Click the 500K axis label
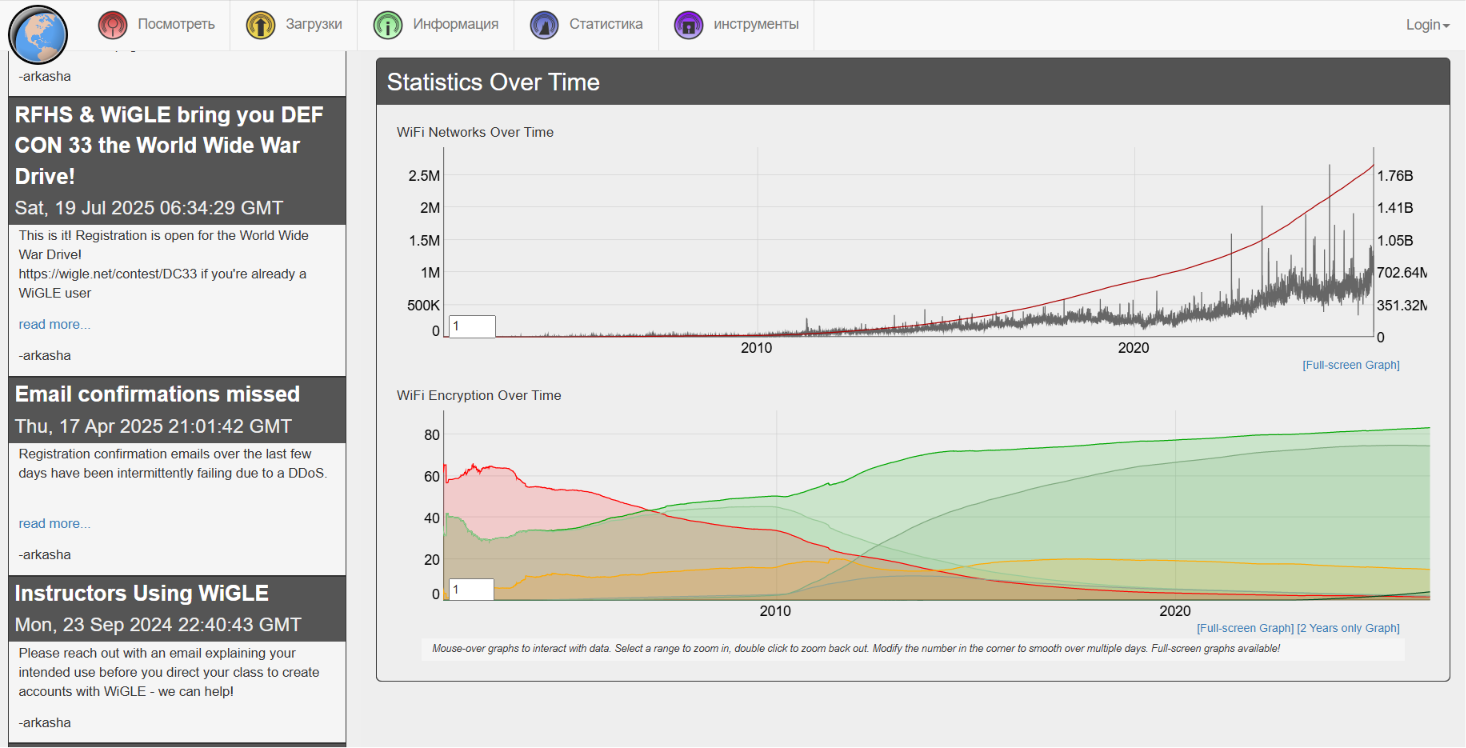1466x748 pixels. (x=423, y=305)
